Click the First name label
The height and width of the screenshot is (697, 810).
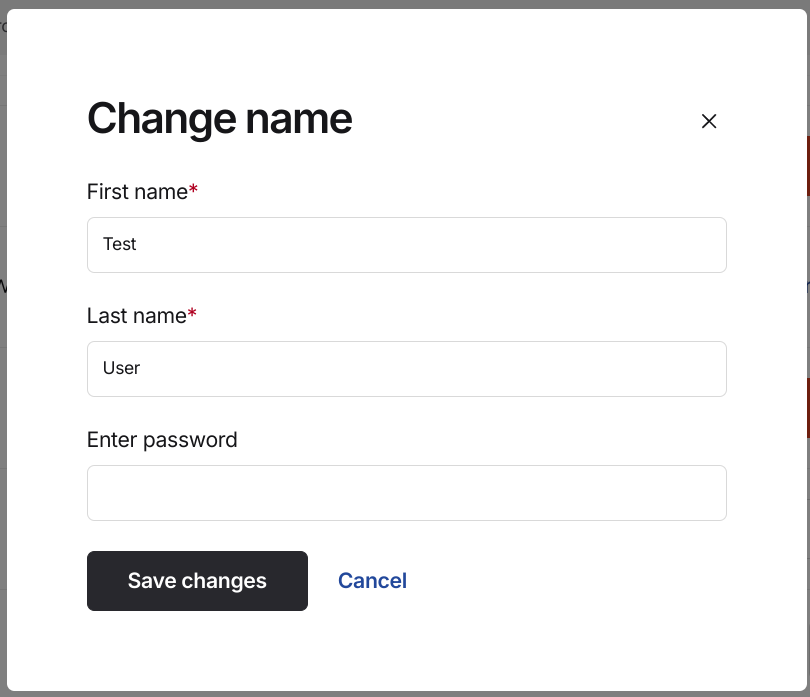[x=137, y=192]
